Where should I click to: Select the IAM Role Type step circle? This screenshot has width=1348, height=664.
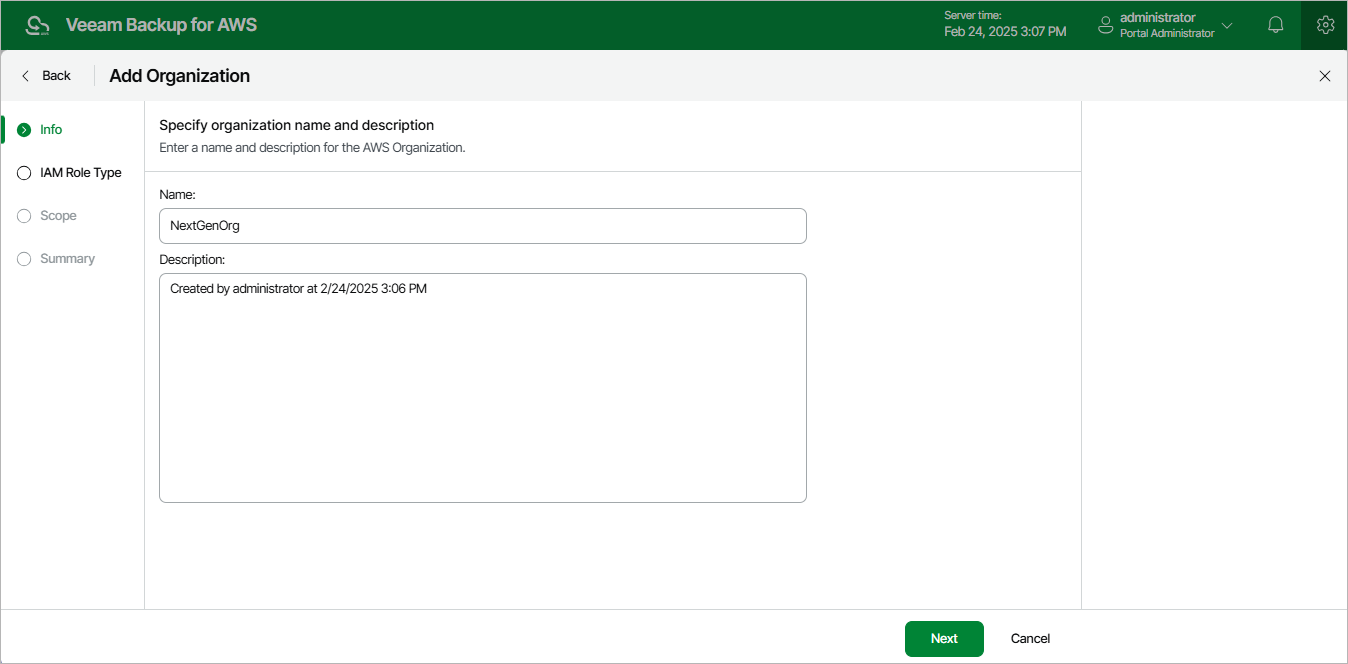(x=23, y=172)
